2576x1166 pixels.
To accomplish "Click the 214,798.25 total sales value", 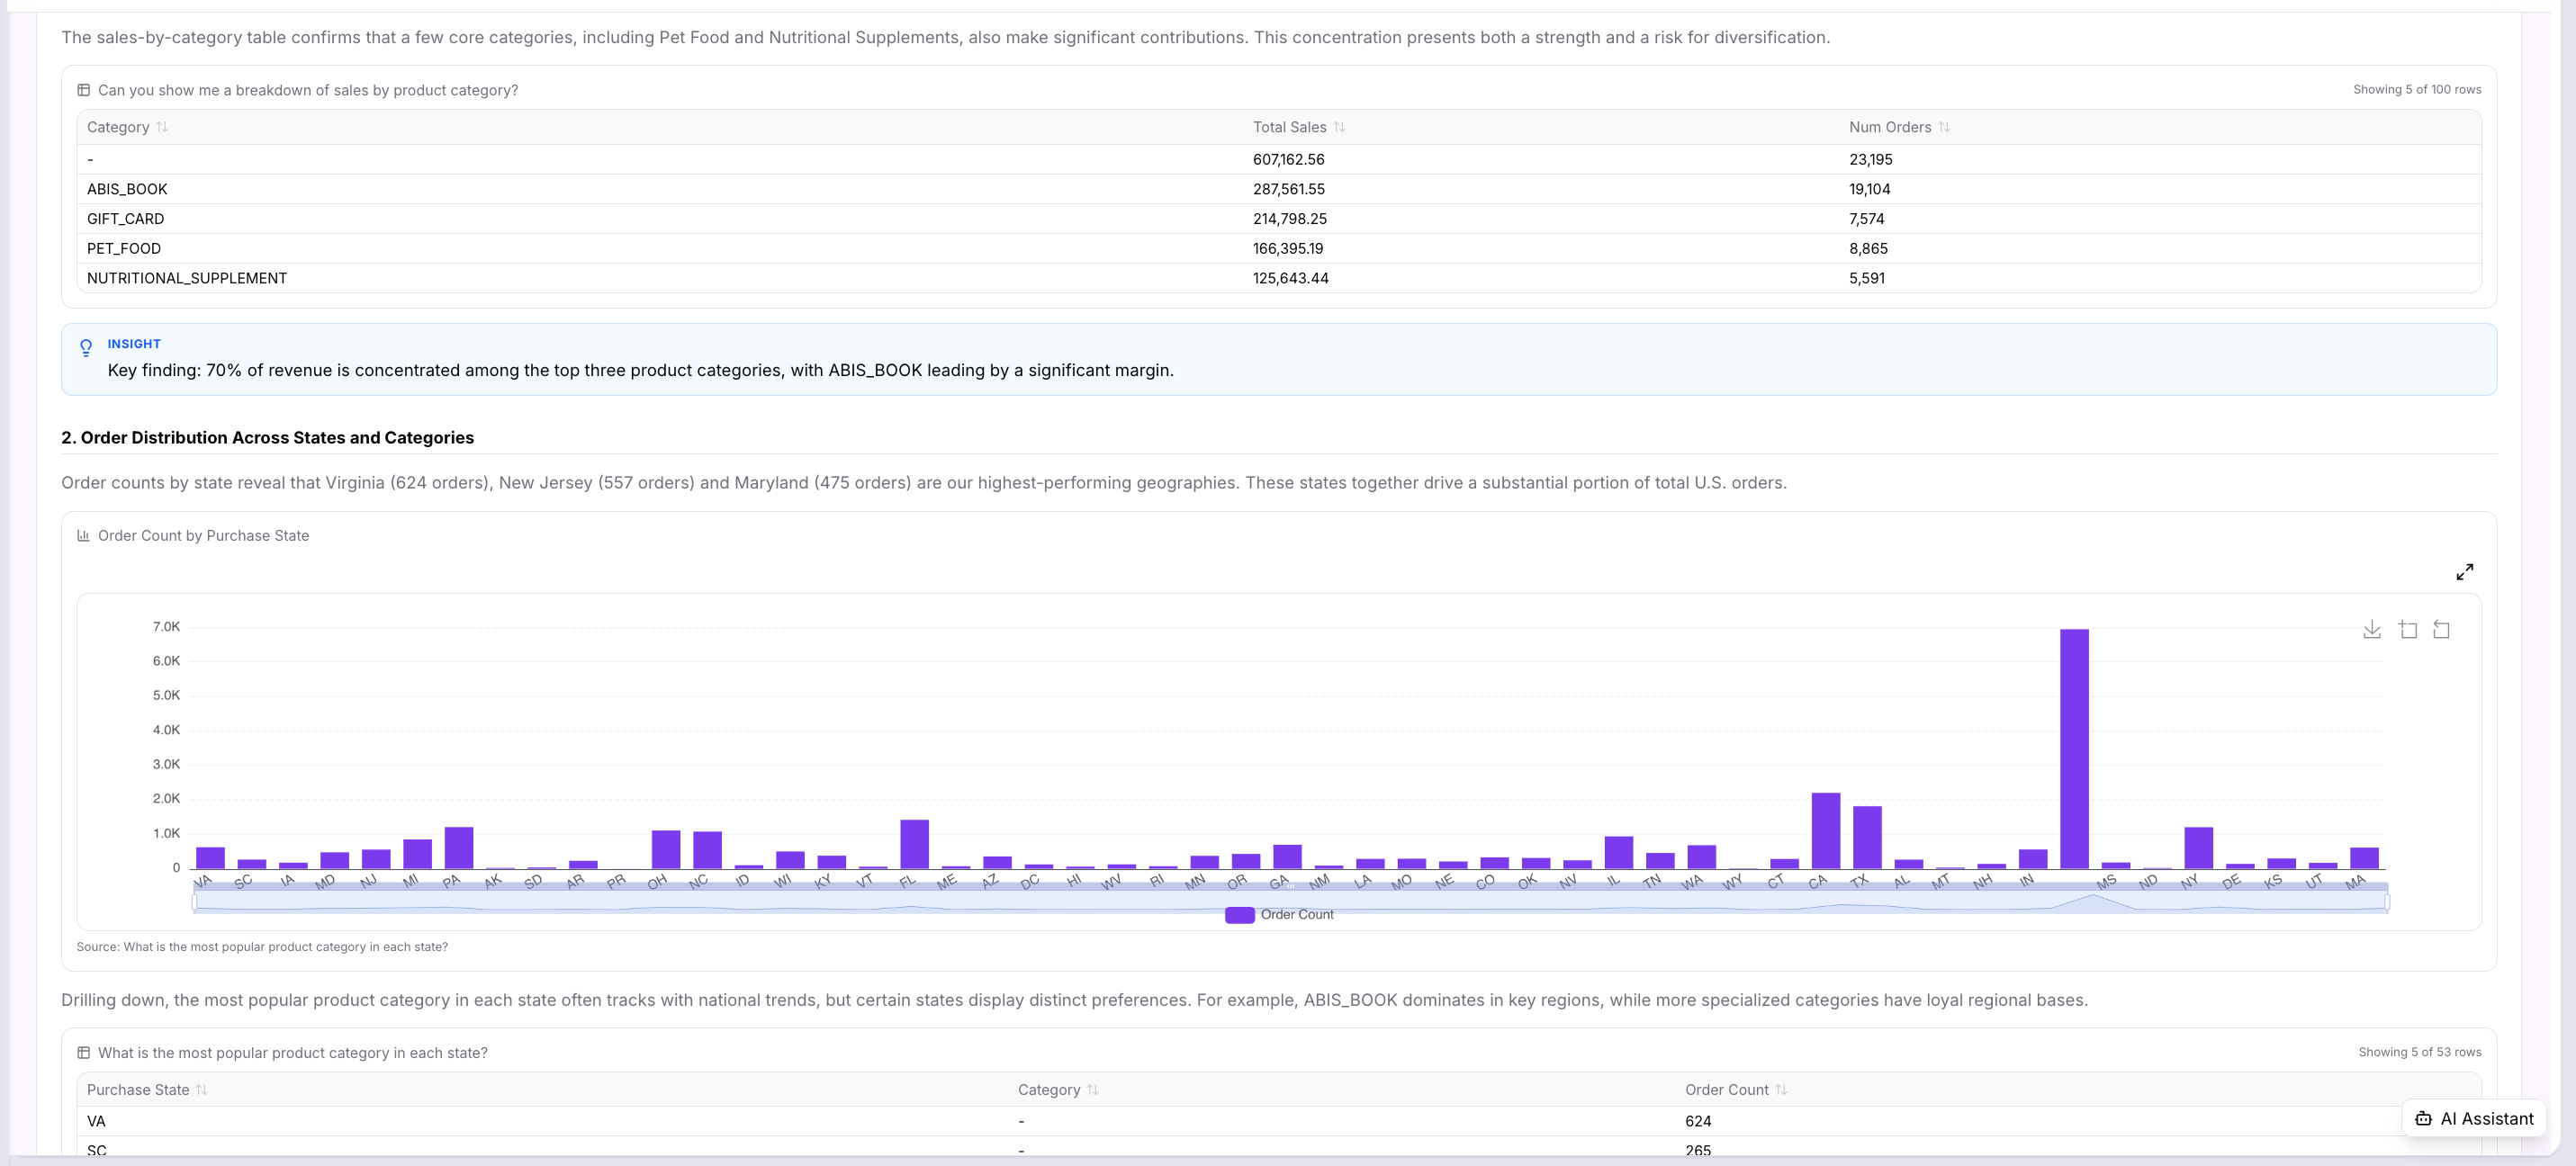I will click(x=1290, y=219).
